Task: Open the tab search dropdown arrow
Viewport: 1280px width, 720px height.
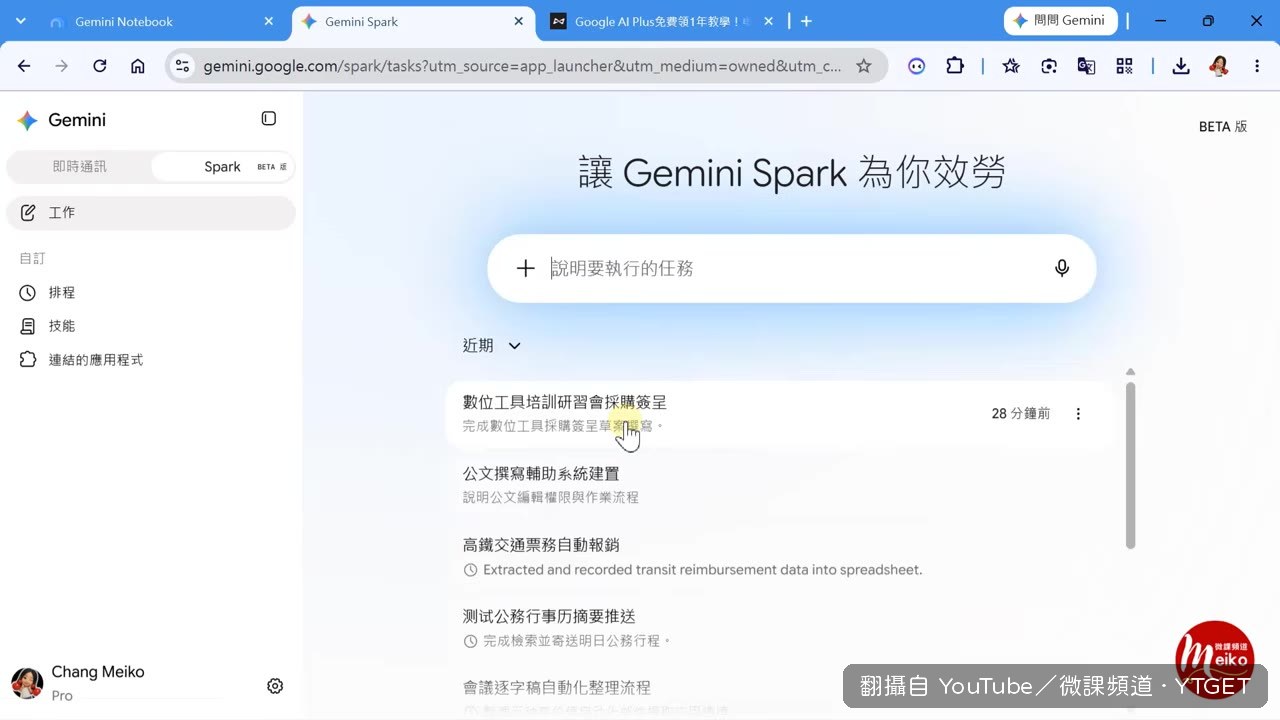Action: coord(20,21)
